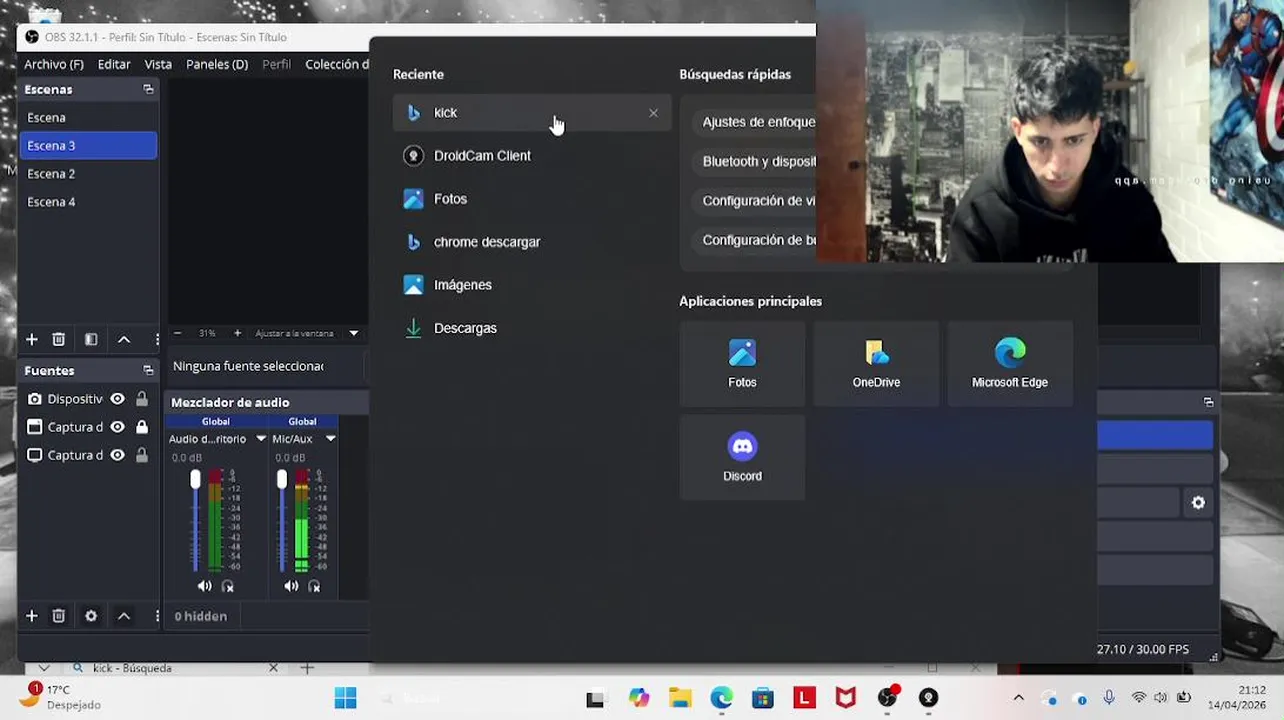Open McAfee icon on taskbar
1284x720 pixels.
tap(846, 698)
